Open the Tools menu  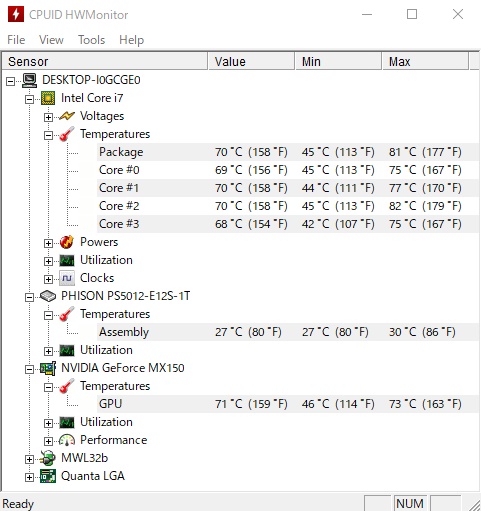pos(91,40)
